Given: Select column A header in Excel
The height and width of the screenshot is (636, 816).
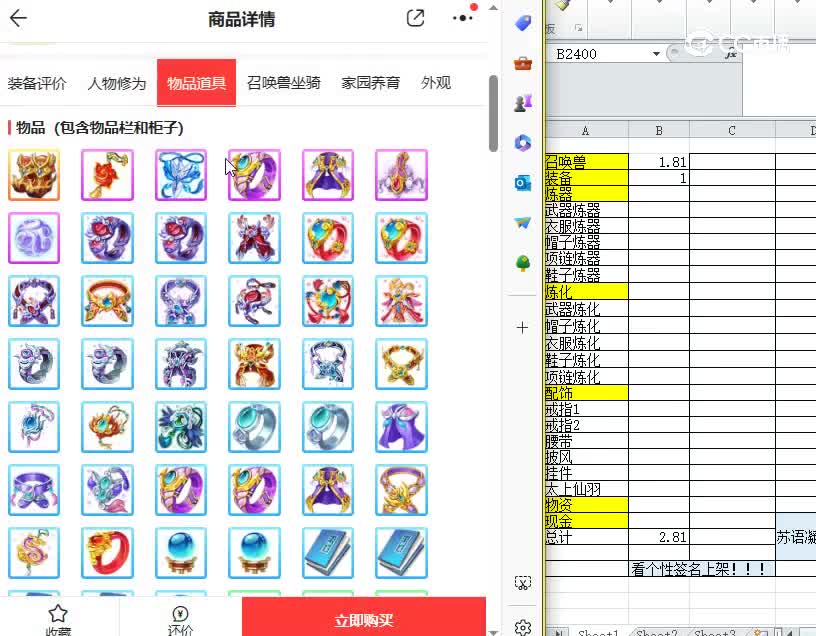Looking at the screenshot, I should 586,130.
